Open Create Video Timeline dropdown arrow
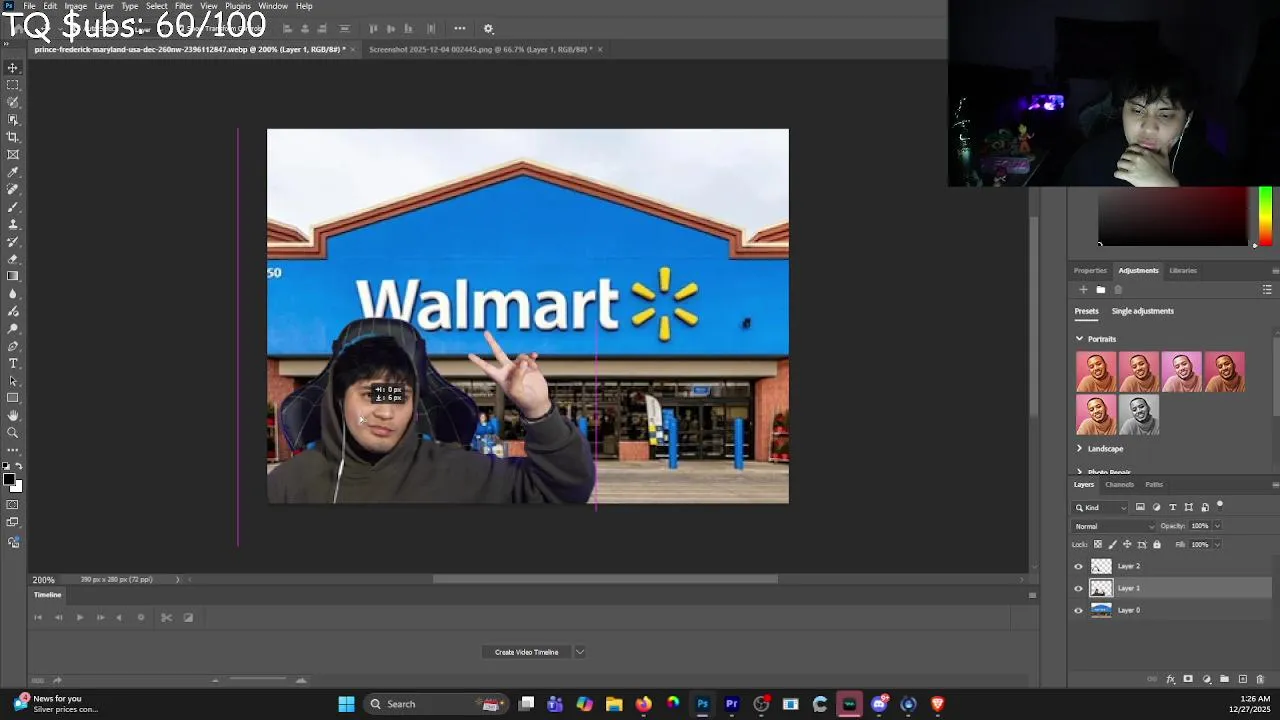The width and height of the screenshot is (1280, 720). point(579,652)
